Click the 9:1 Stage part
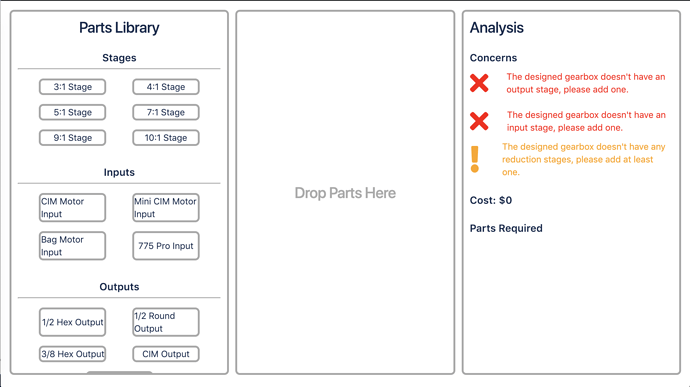Screen dimensions: 690x387 tap(73, 138)
